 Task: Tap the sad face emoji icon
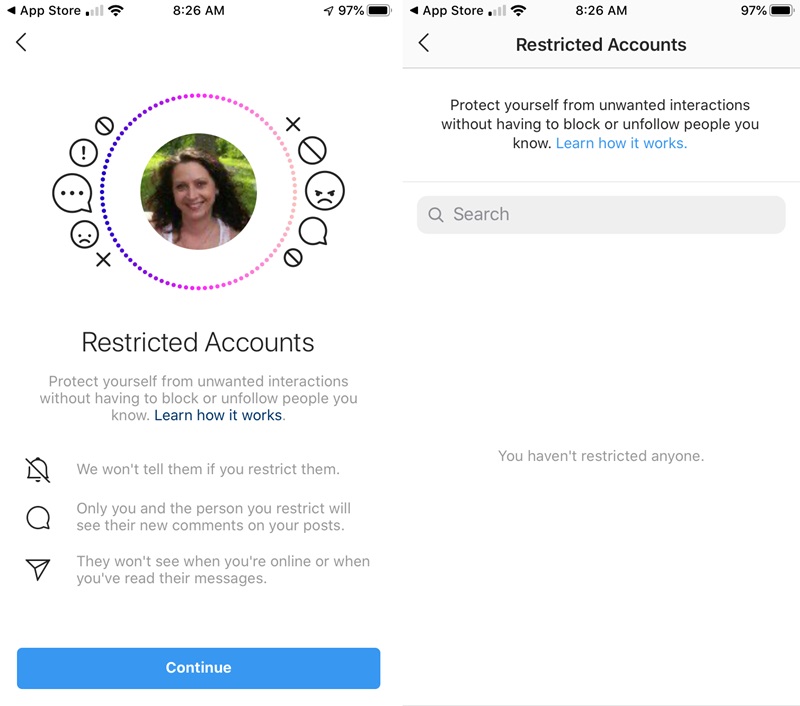pyautogui.click(x=84, y=235)
